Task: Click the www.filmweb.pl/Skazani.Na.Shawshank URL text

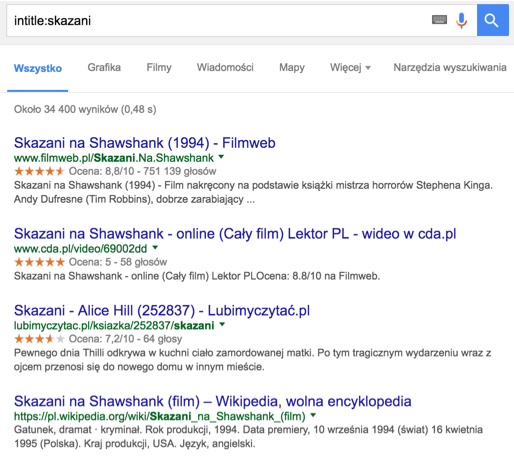Action: click(114, 158)
